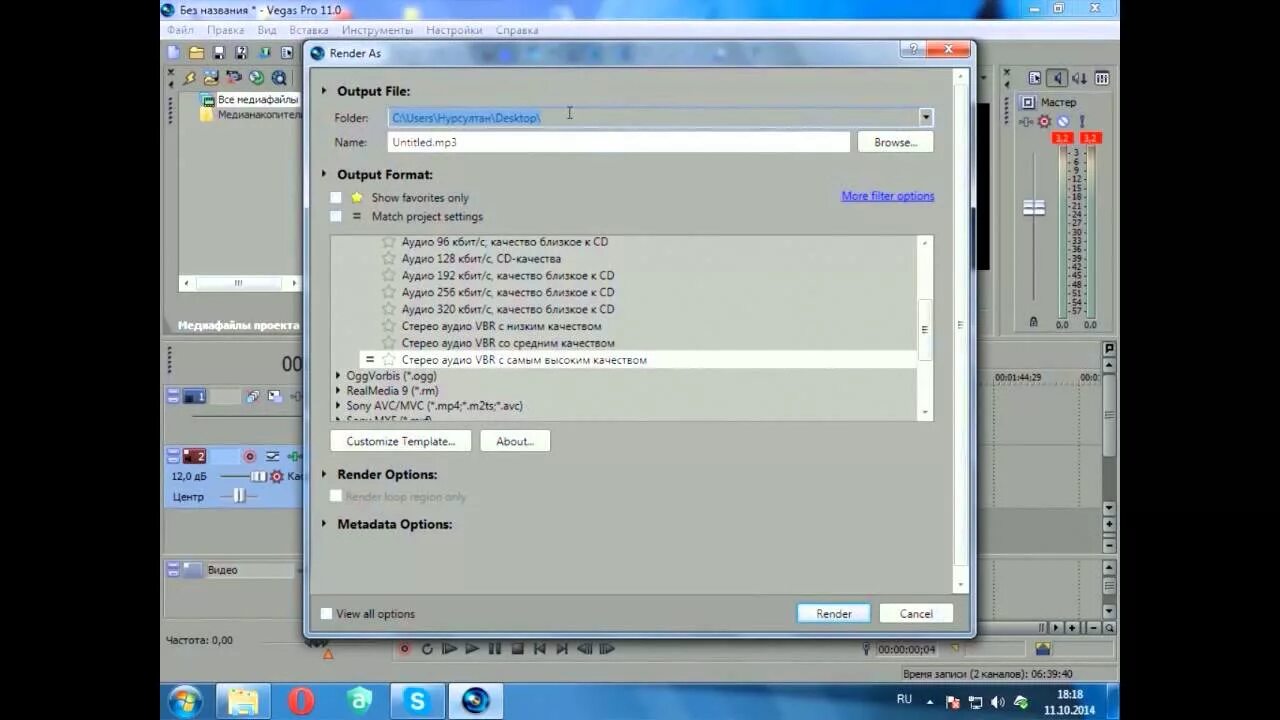
Task: Click the About... button
Action: [x=515, y=441]
